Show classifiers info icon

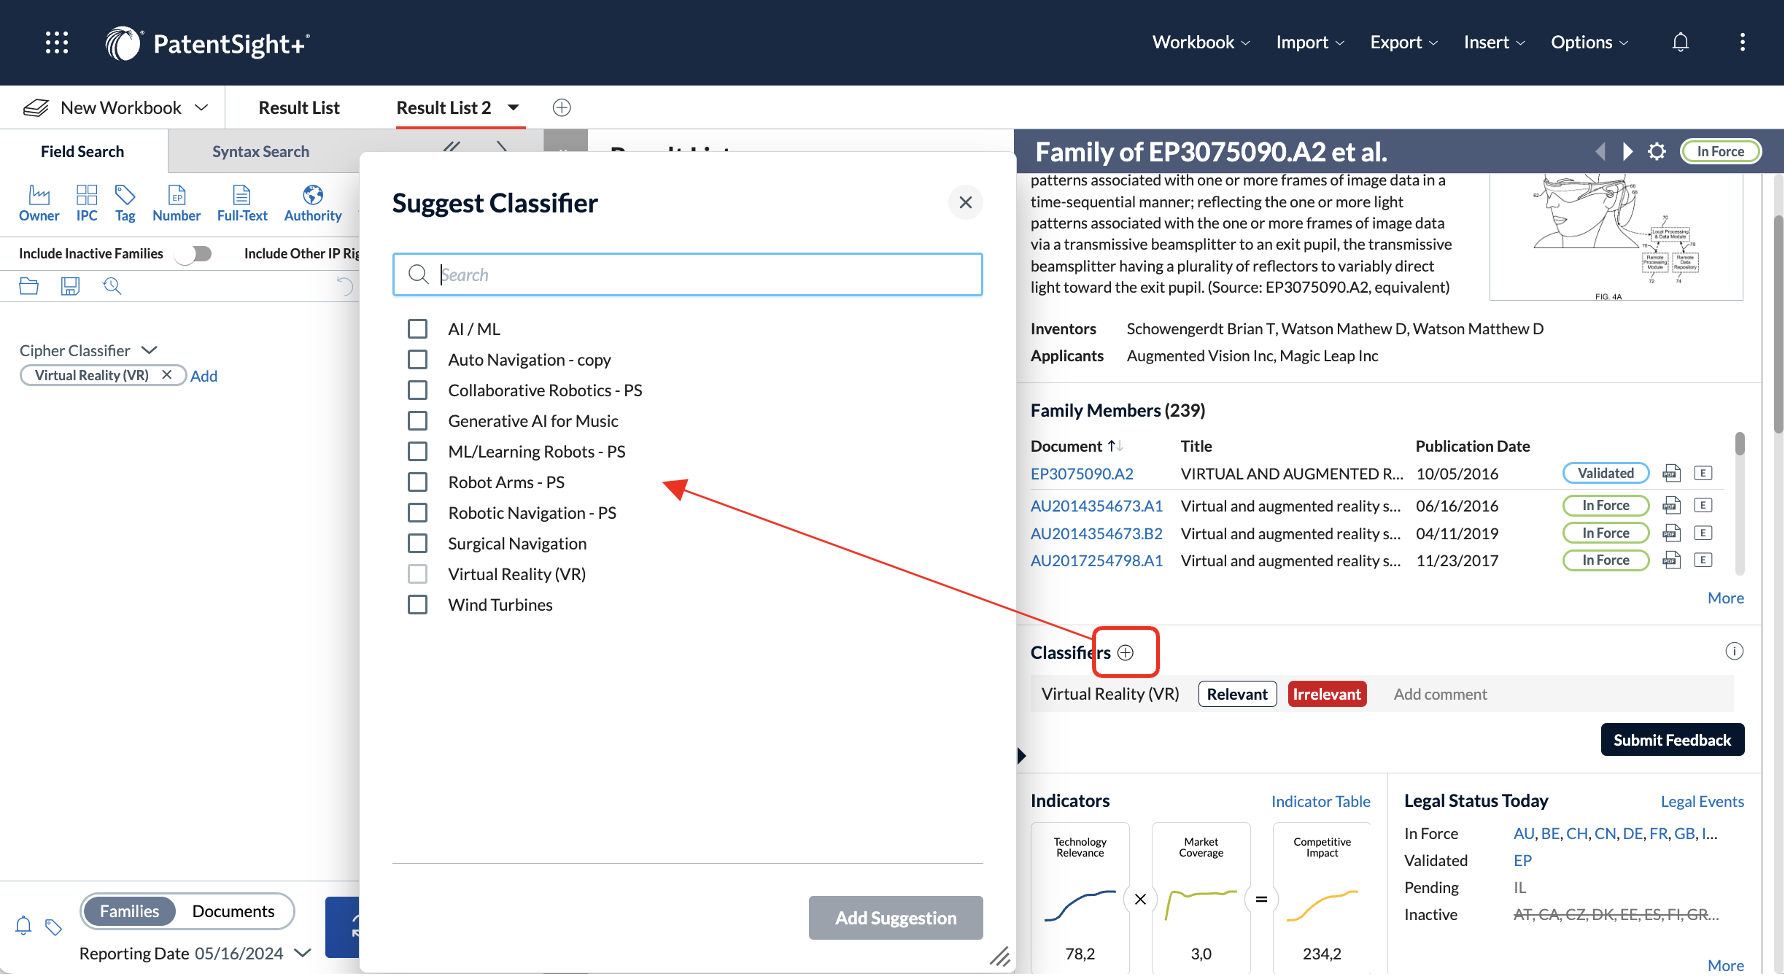1734,651
